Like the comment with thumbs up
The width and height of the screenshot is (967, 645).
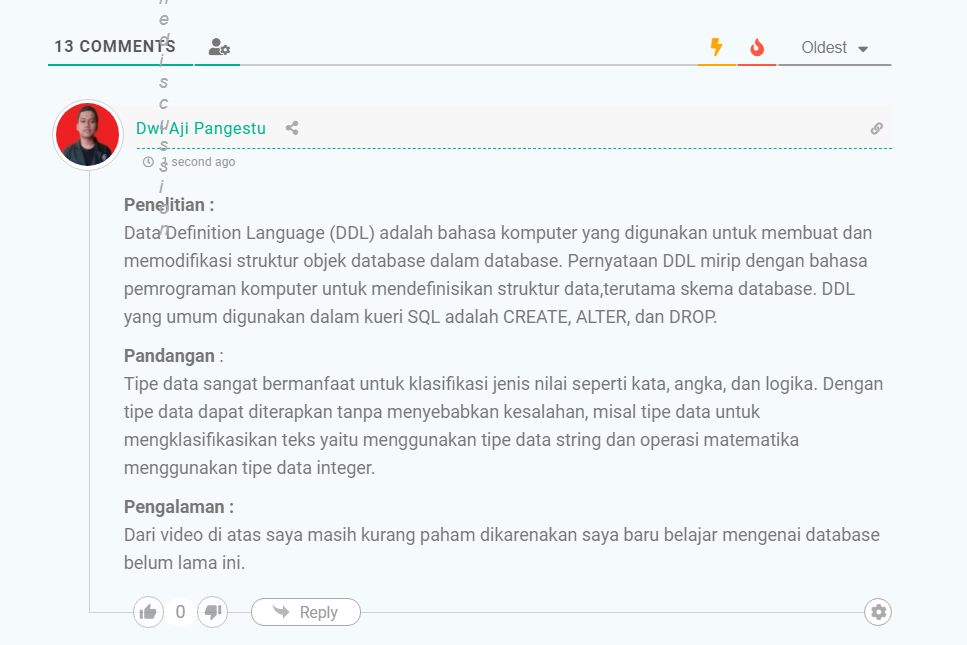pyautogui.click(x=148, y=612)
